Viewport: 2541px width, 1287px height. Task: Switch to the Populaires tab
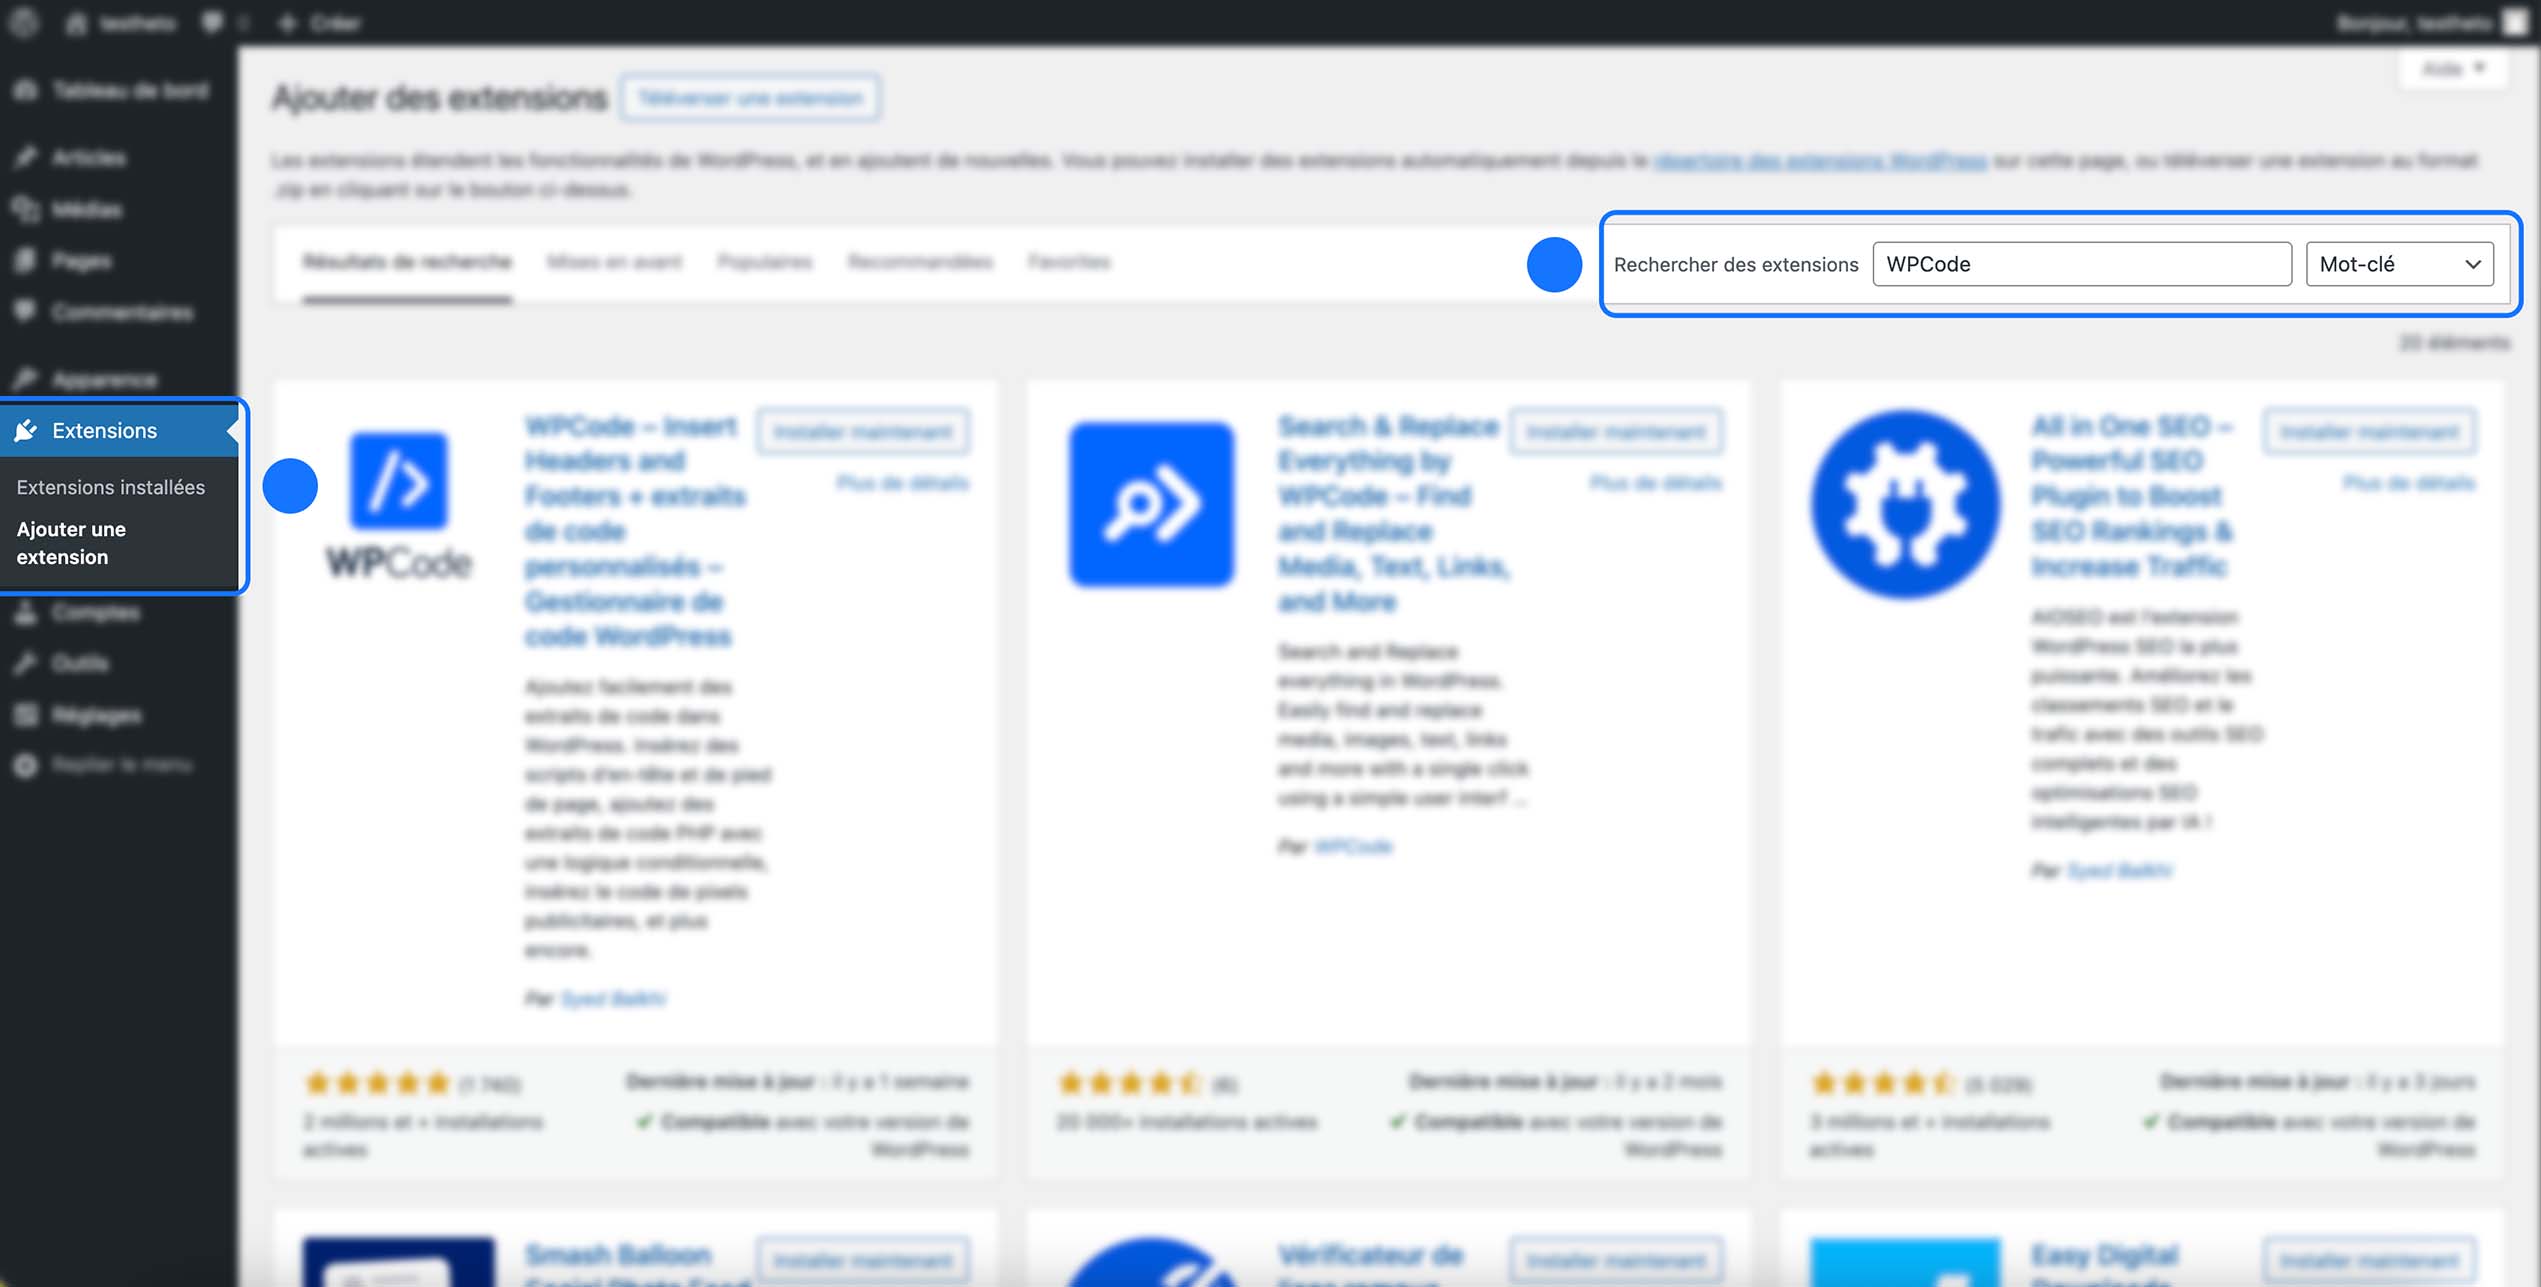764,261
